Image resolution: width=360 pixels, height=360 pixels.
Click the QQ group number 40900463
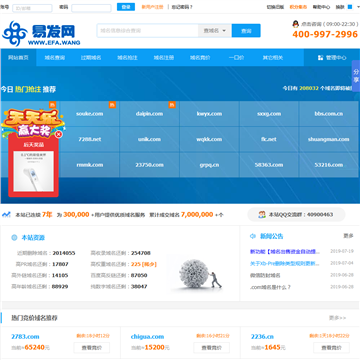click(x=320, y=215)
